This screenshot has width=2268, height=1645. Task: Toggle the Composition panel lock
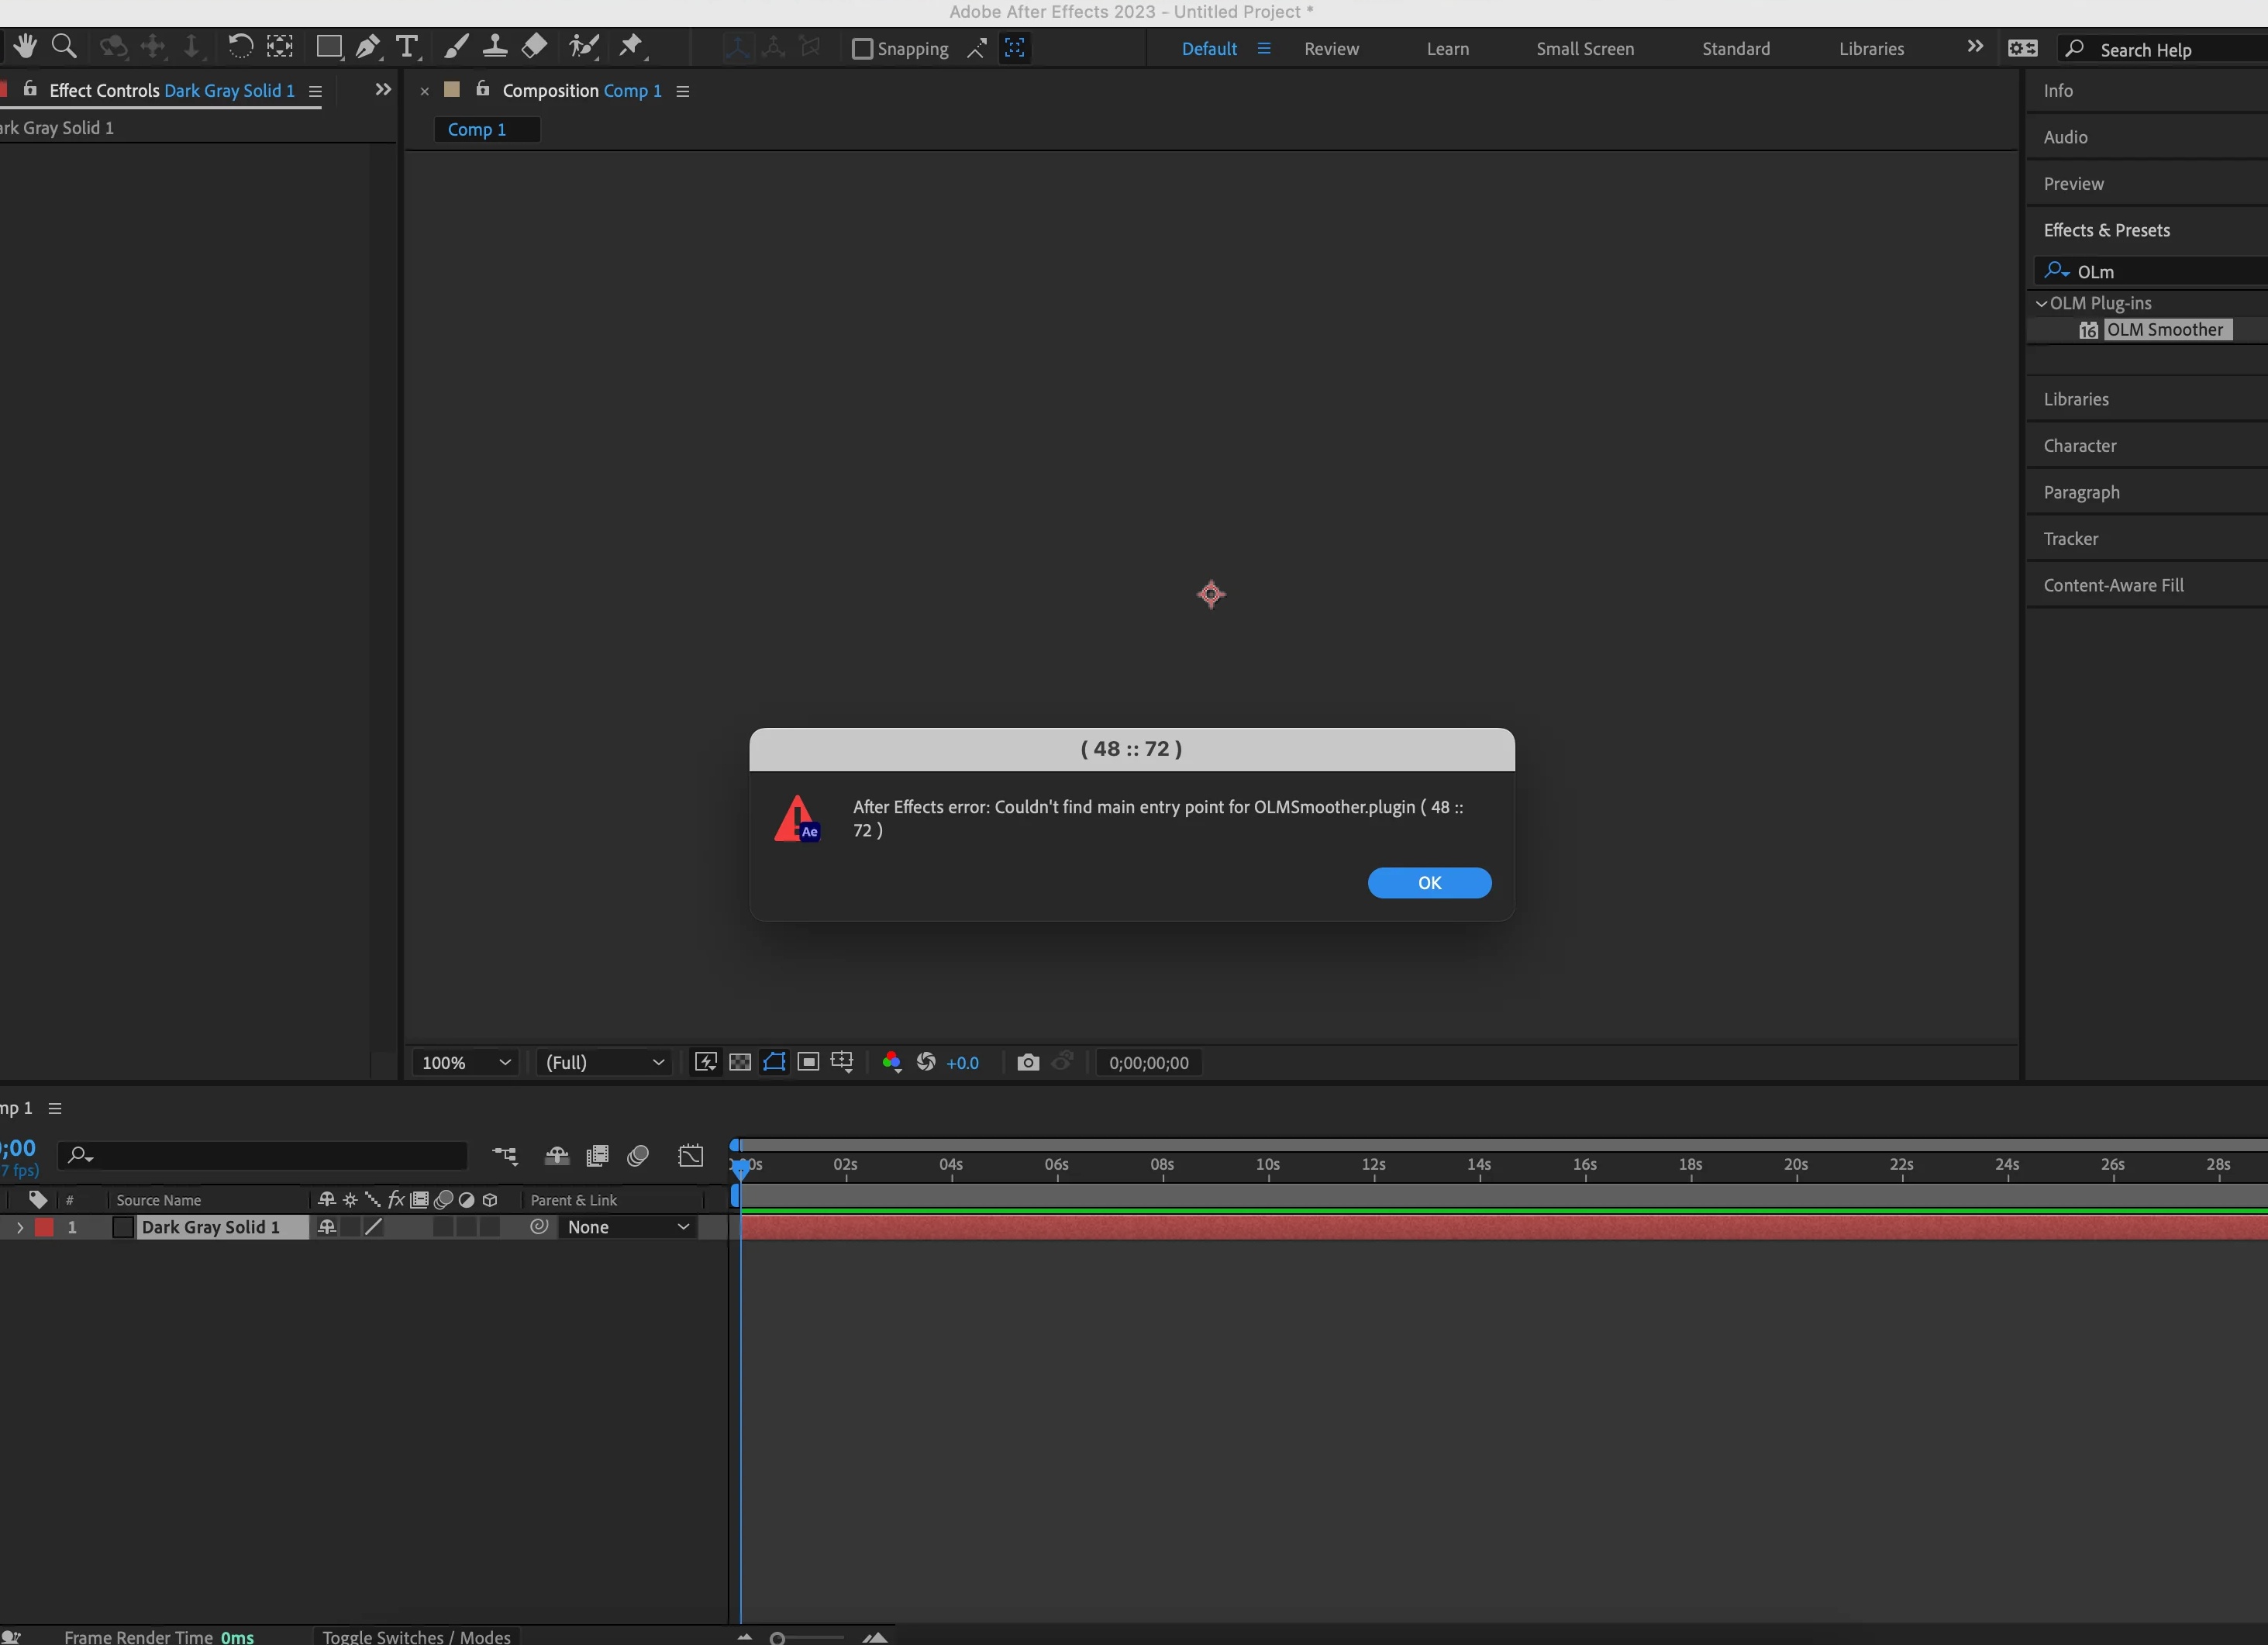[x=483, y=89]
